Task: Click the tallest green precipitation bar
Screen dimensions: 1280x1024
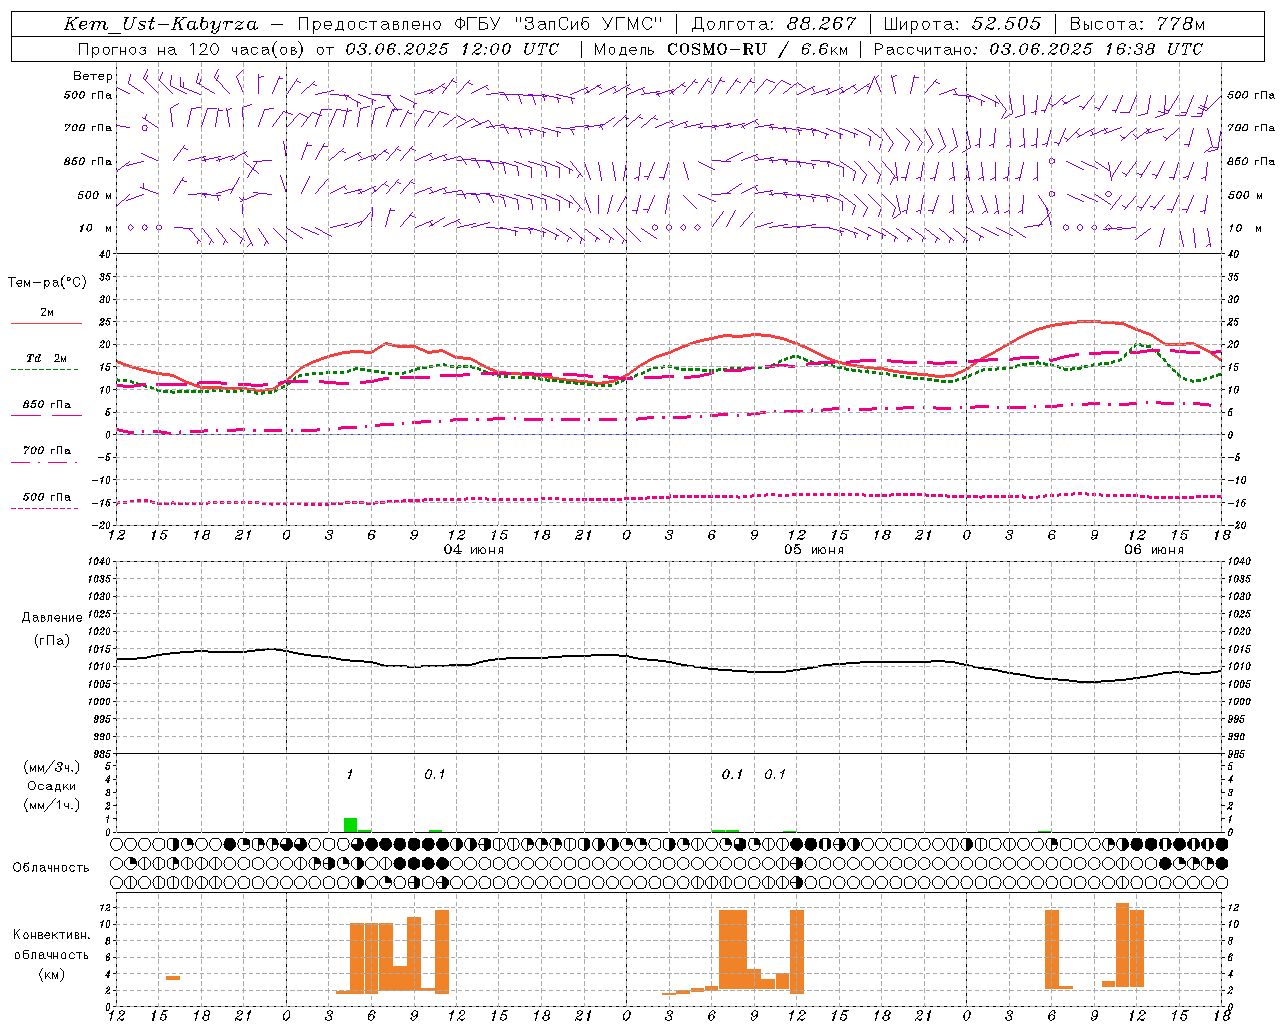Action: (350, 825)
